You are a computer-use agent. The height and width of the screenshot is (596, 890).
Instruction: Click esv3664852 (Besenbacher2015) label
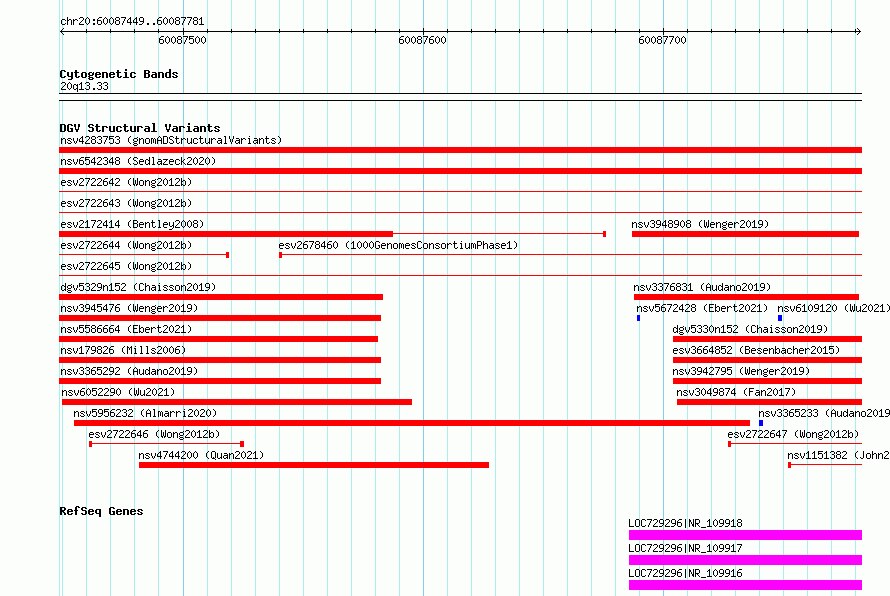click(x=756, y=350)
